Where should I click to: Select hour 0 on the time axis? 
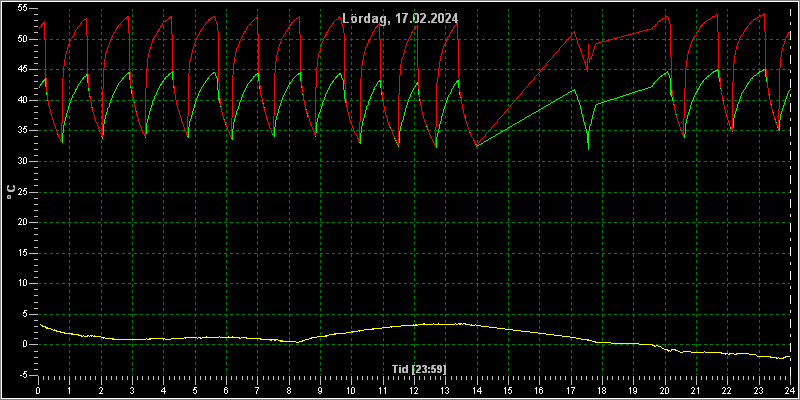click(x=38, y=391)
